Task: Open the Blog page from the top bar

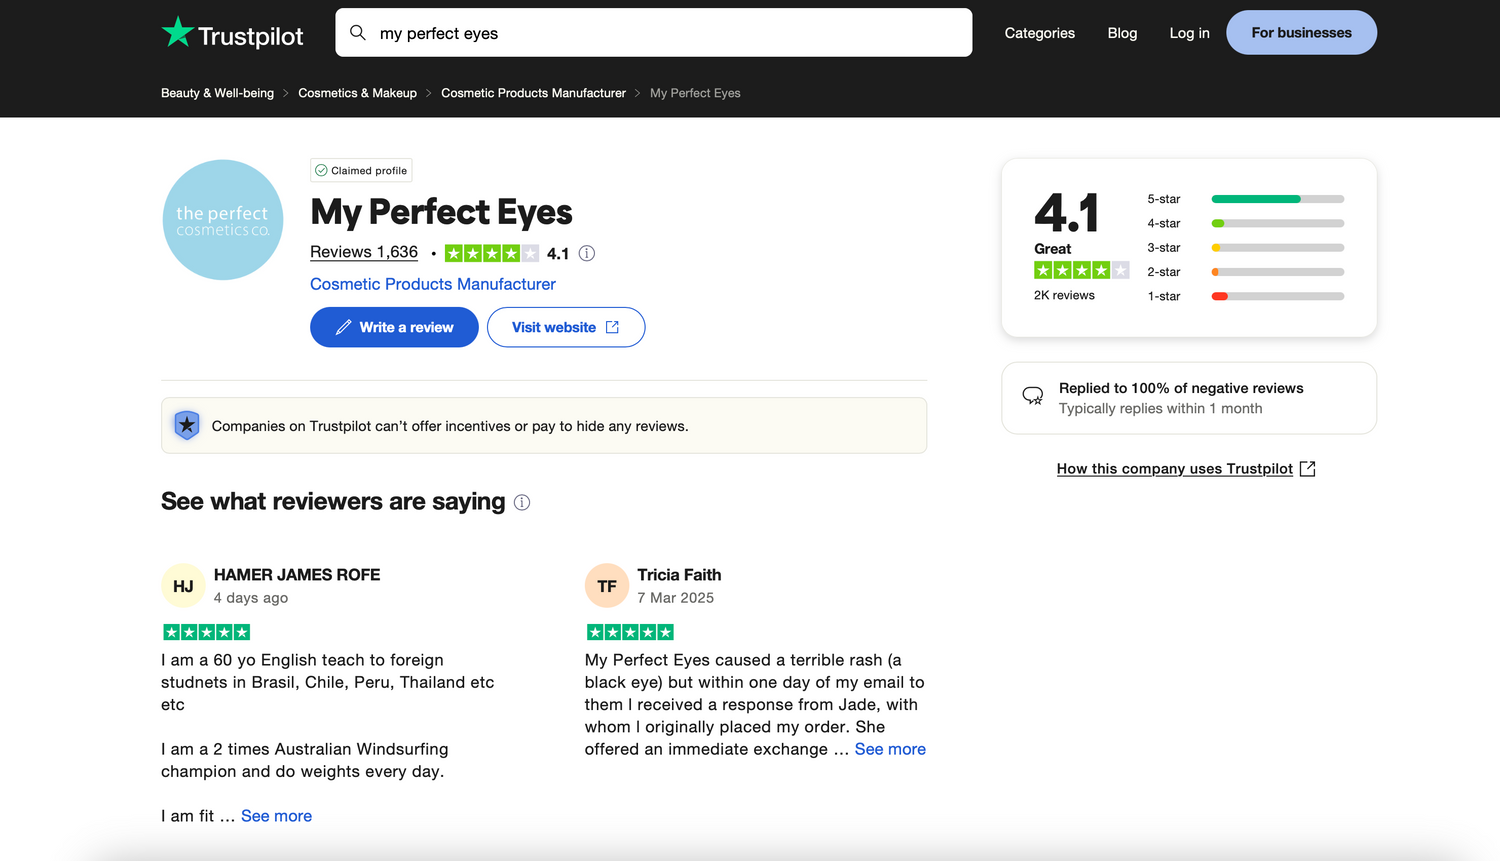Action: click(1122, 32)
